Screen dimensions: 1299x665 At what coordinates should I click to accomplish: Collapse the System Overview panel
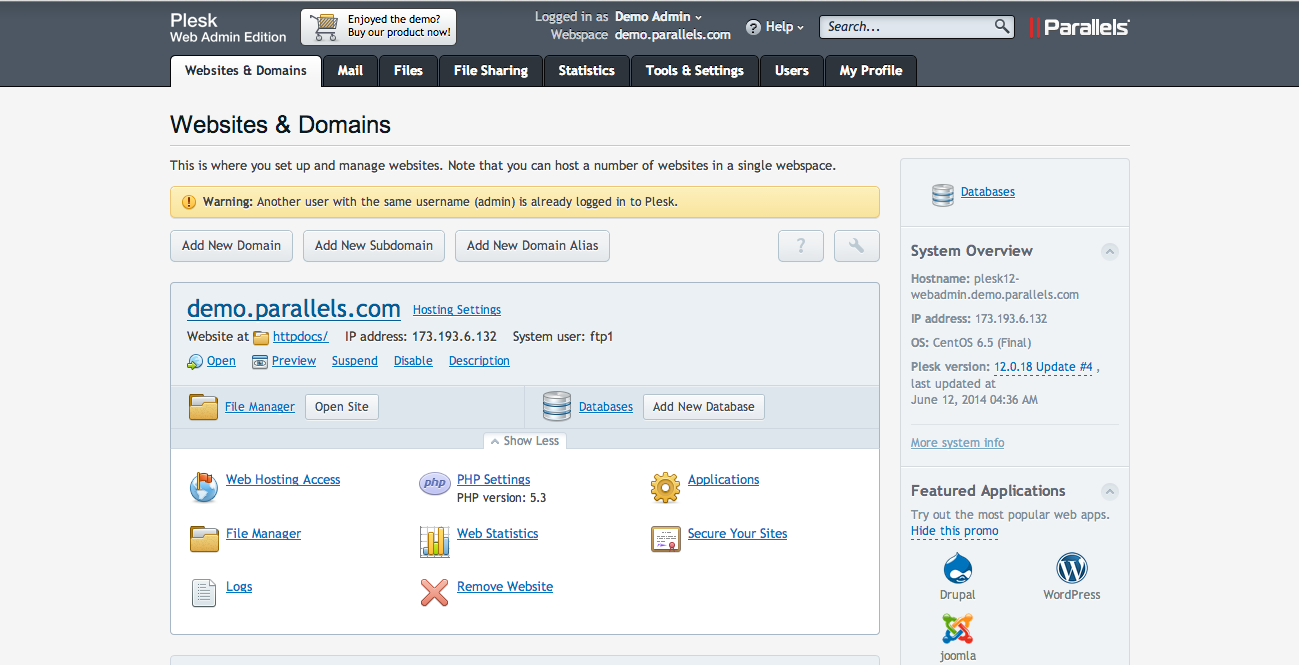(x=1109, y=252)
